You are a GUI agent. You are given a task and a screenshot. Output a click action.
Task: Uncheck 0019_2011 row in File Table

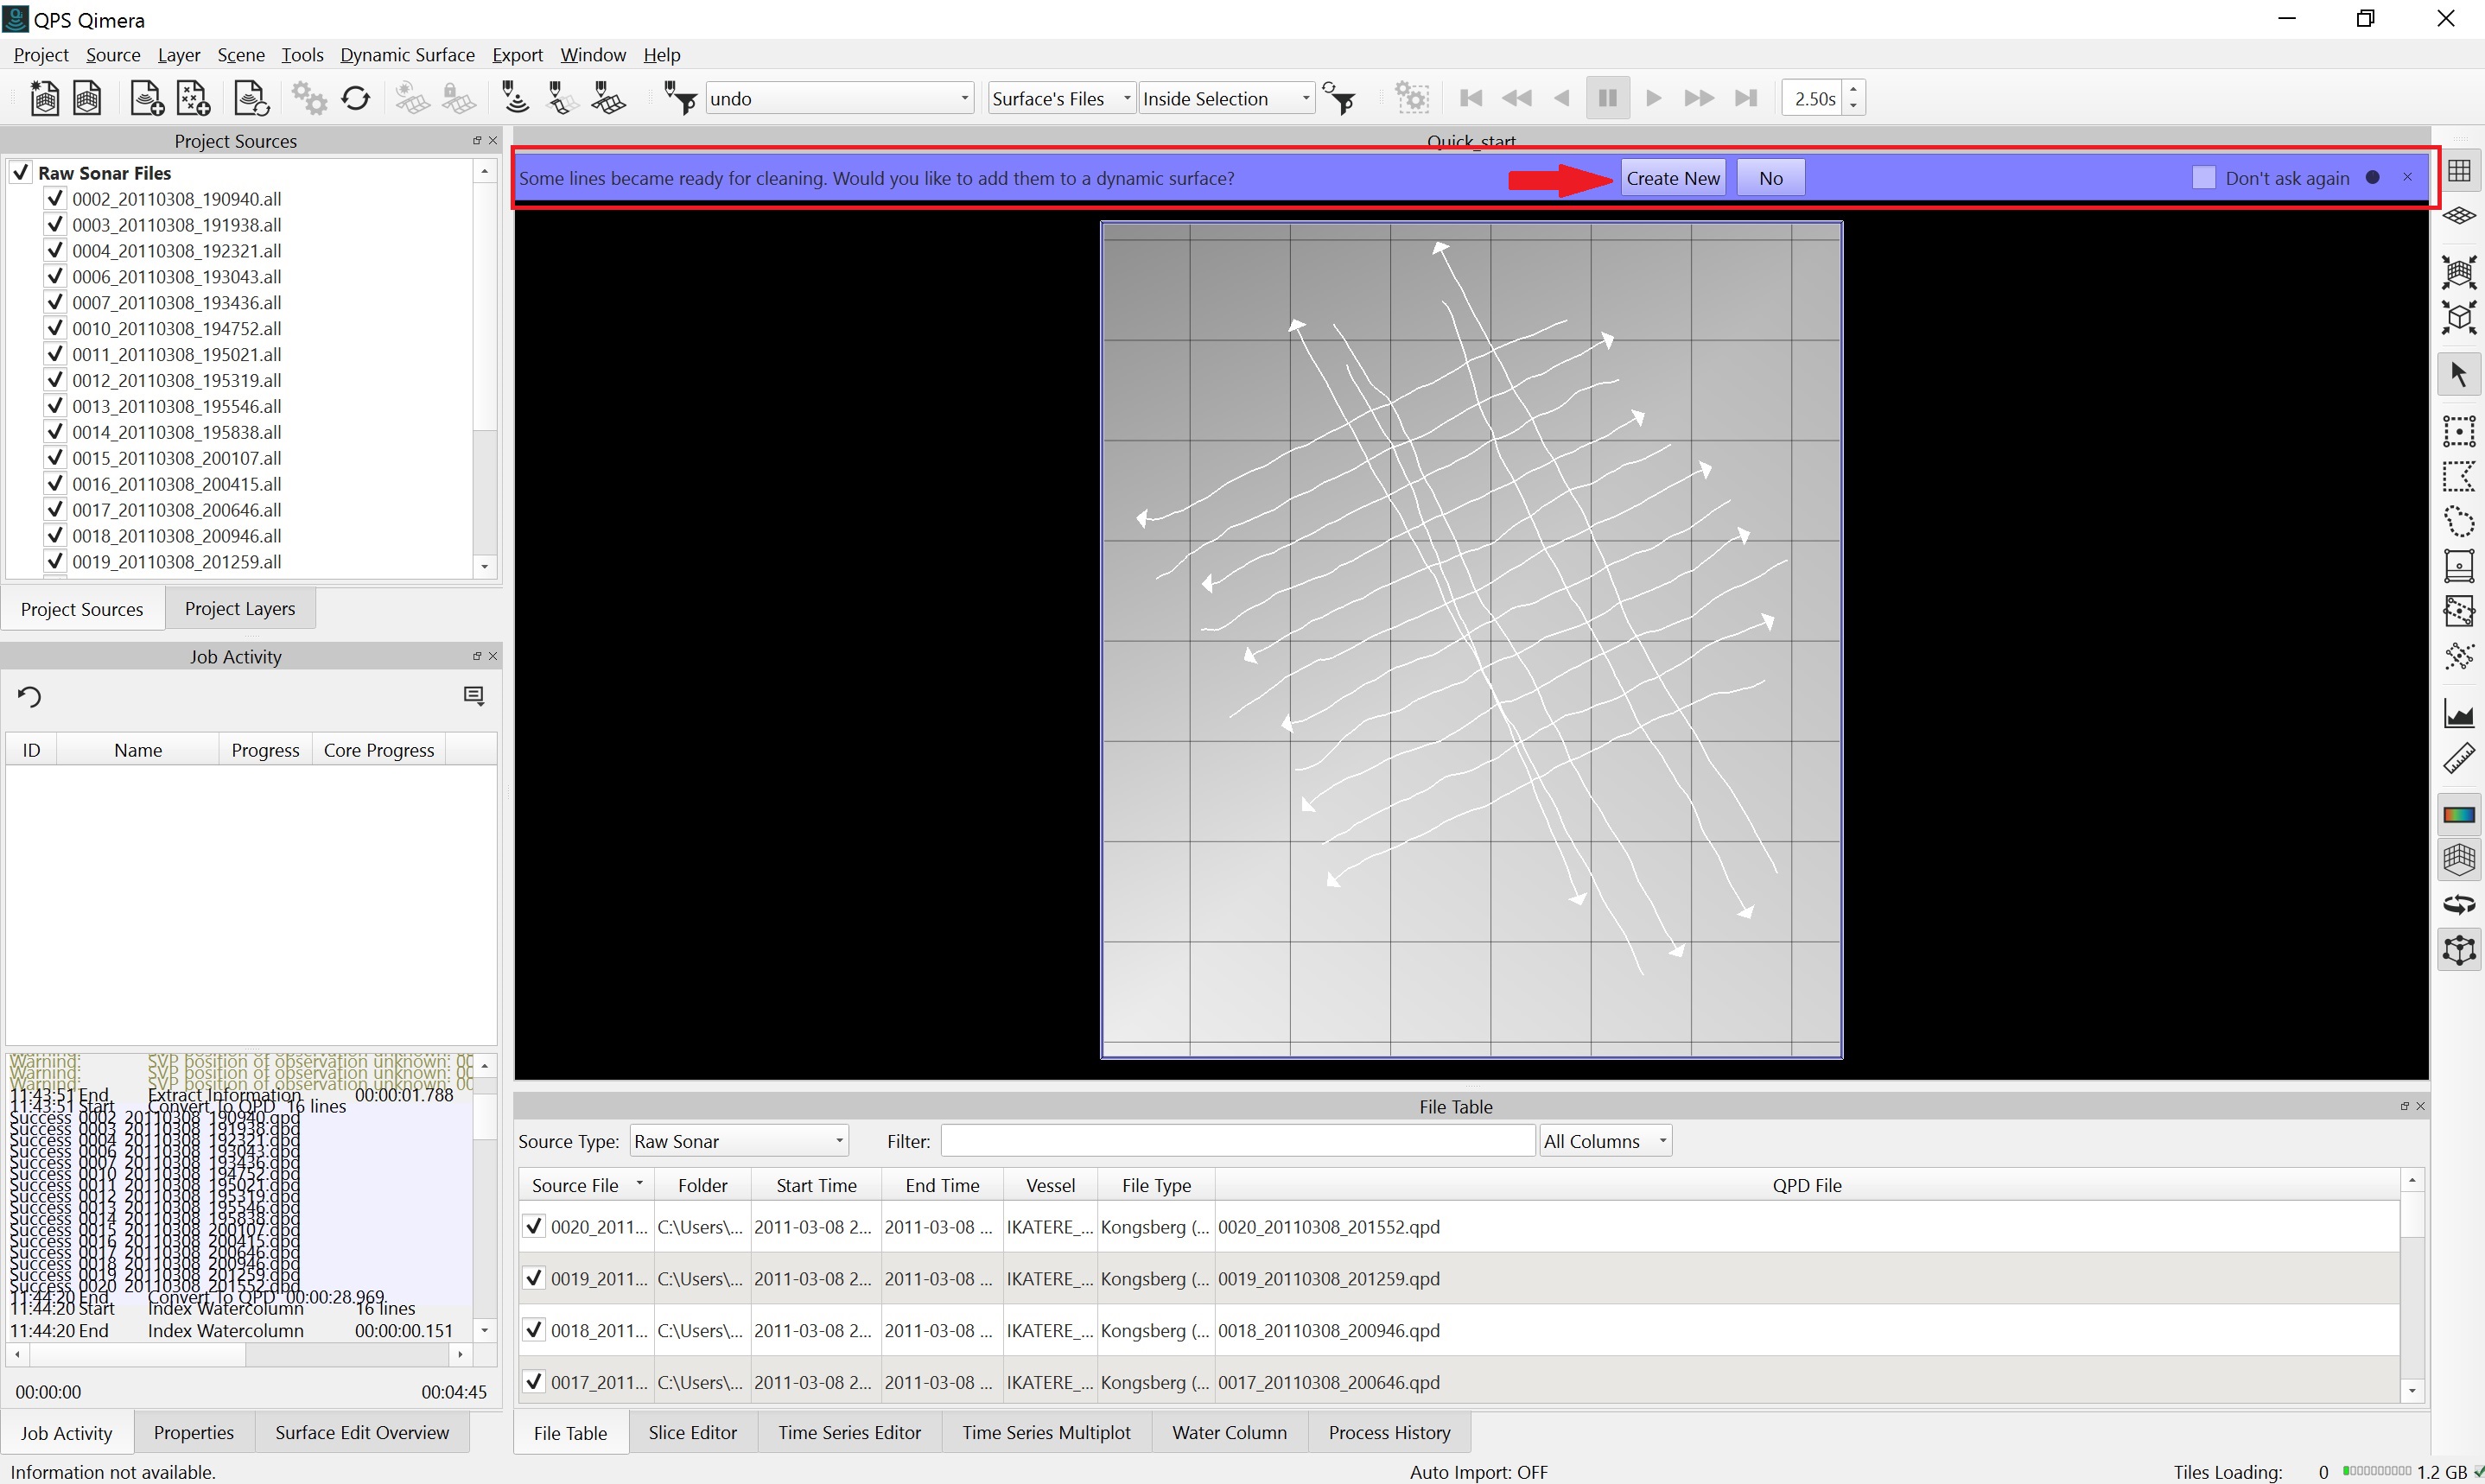pos(534,1278)
